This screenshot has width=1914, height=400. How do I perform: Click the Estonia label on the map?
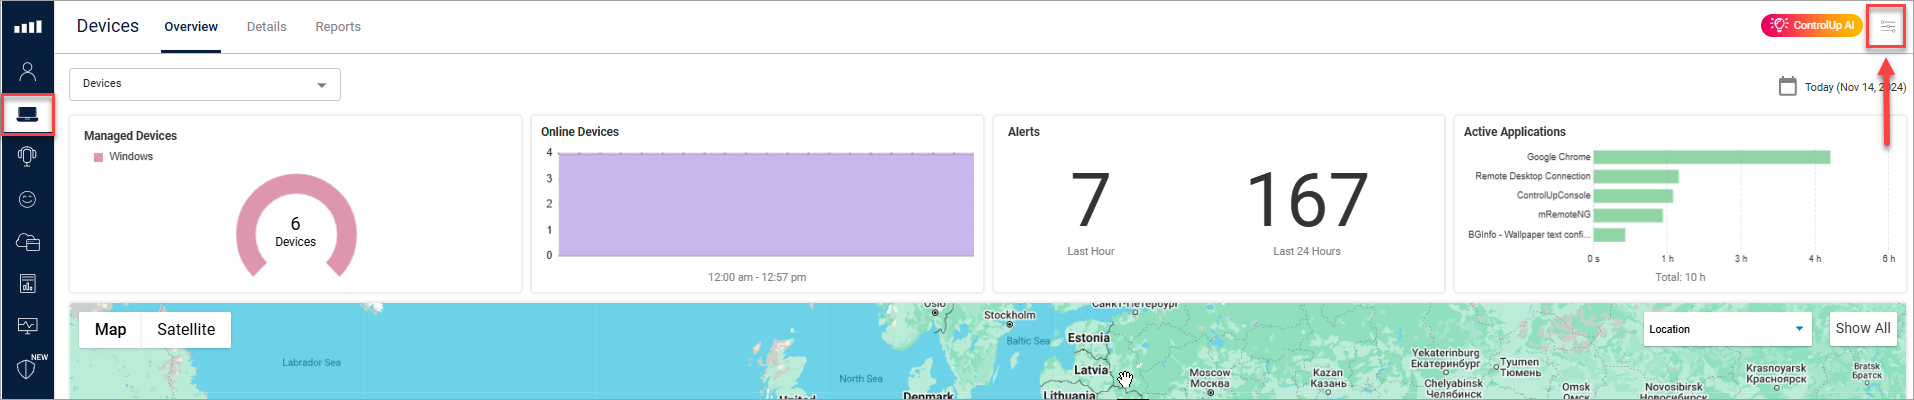(1089, 338)
